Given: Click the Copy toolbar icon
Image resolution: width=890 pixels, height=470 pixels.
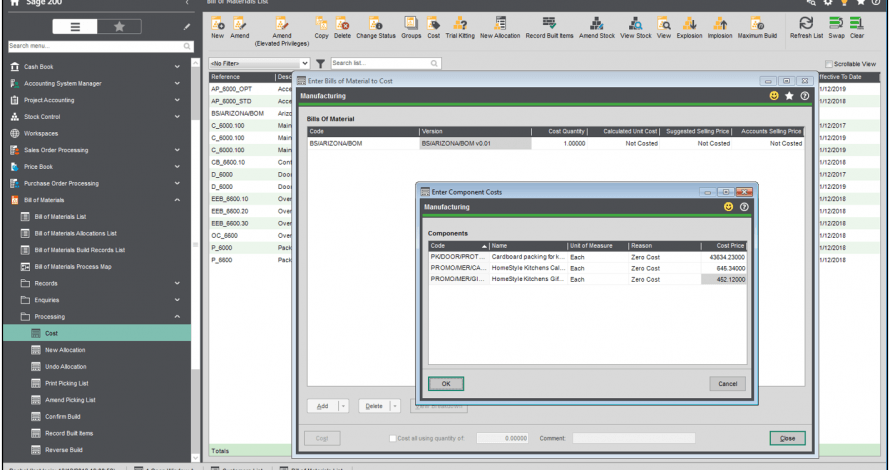Looking at the screenshot, I should tap(321, 28).
